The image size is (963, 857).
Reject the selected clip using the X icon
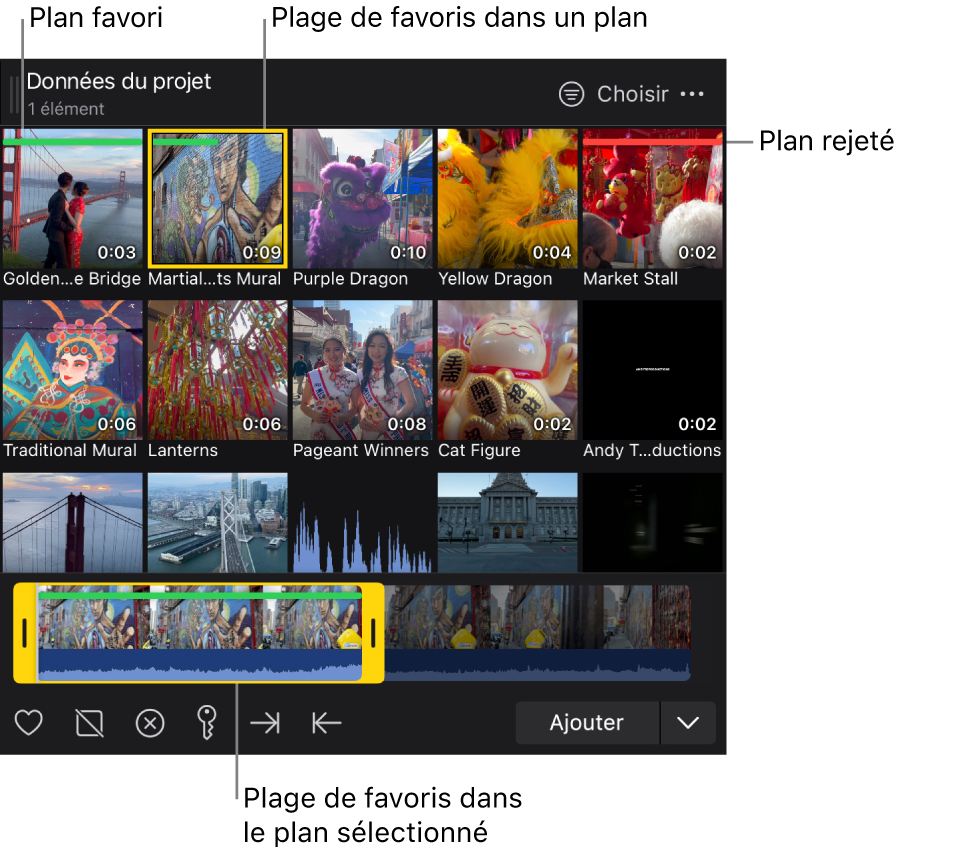point(150,722)
